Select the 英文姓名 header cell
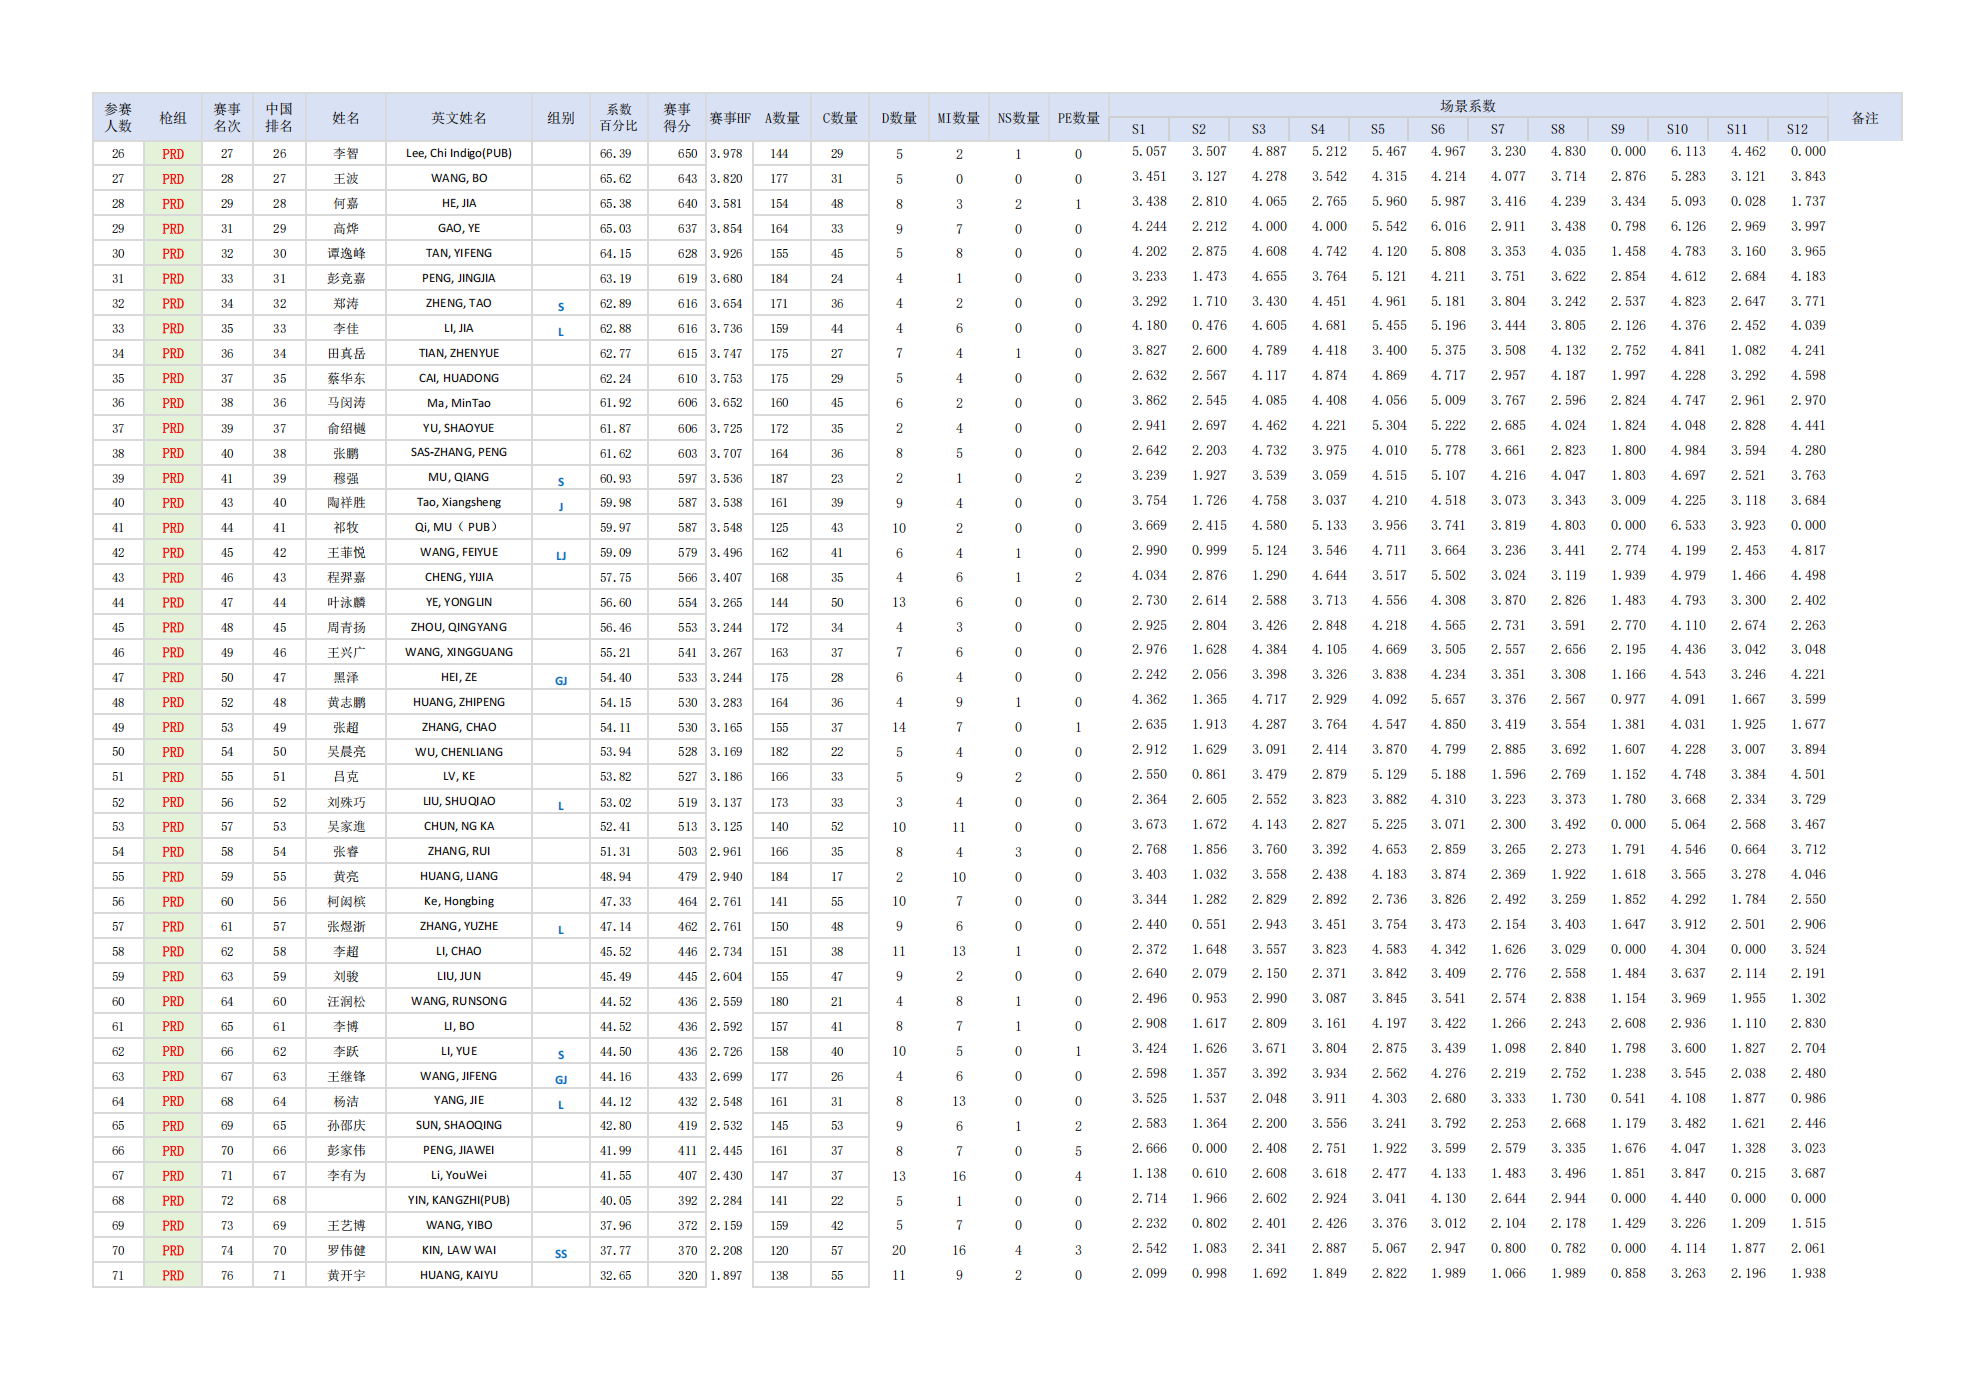1964x1389 pixels. [x=459, y=118]
